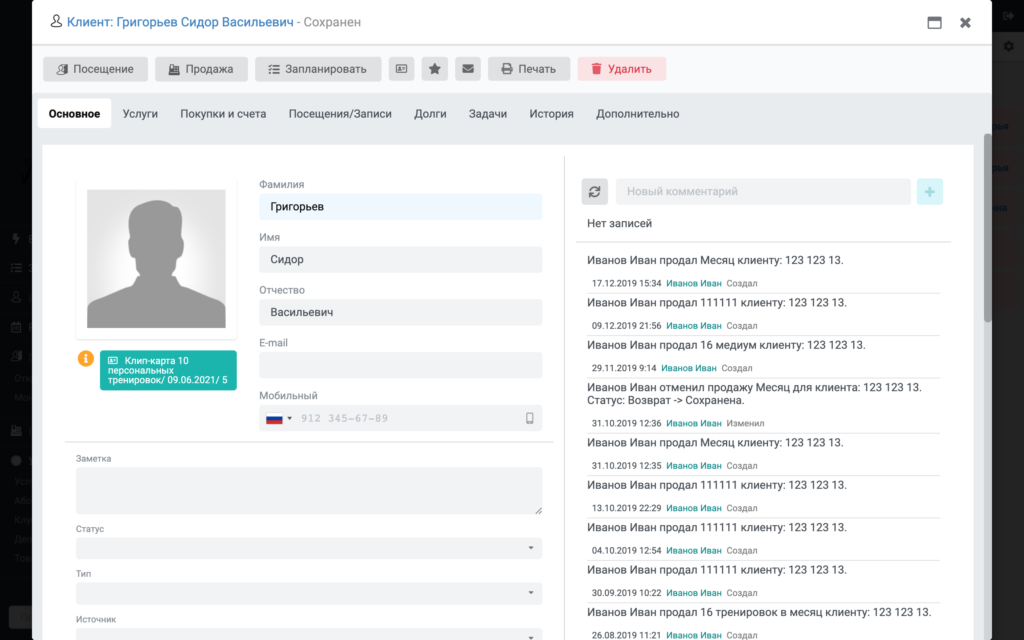Viewport: 1024px width, 640px height.
Task: Switch to the Услуги tab
Action: click(140, 114)
